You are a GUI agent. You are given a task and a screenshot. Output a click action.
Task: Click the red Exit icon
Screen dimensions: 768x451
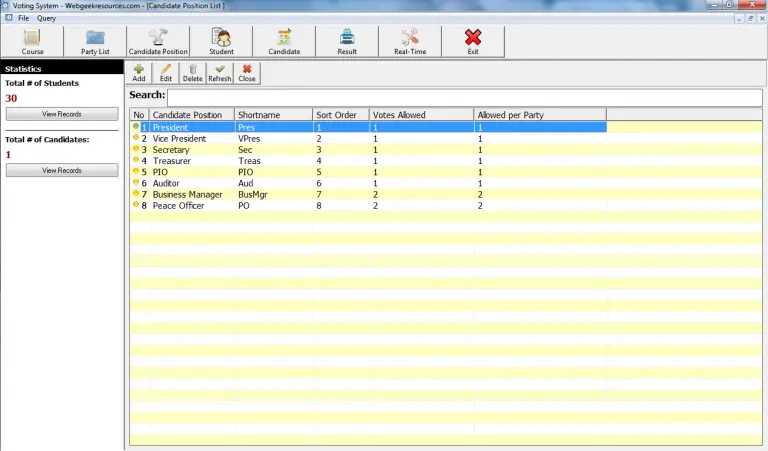pos(473,41)
